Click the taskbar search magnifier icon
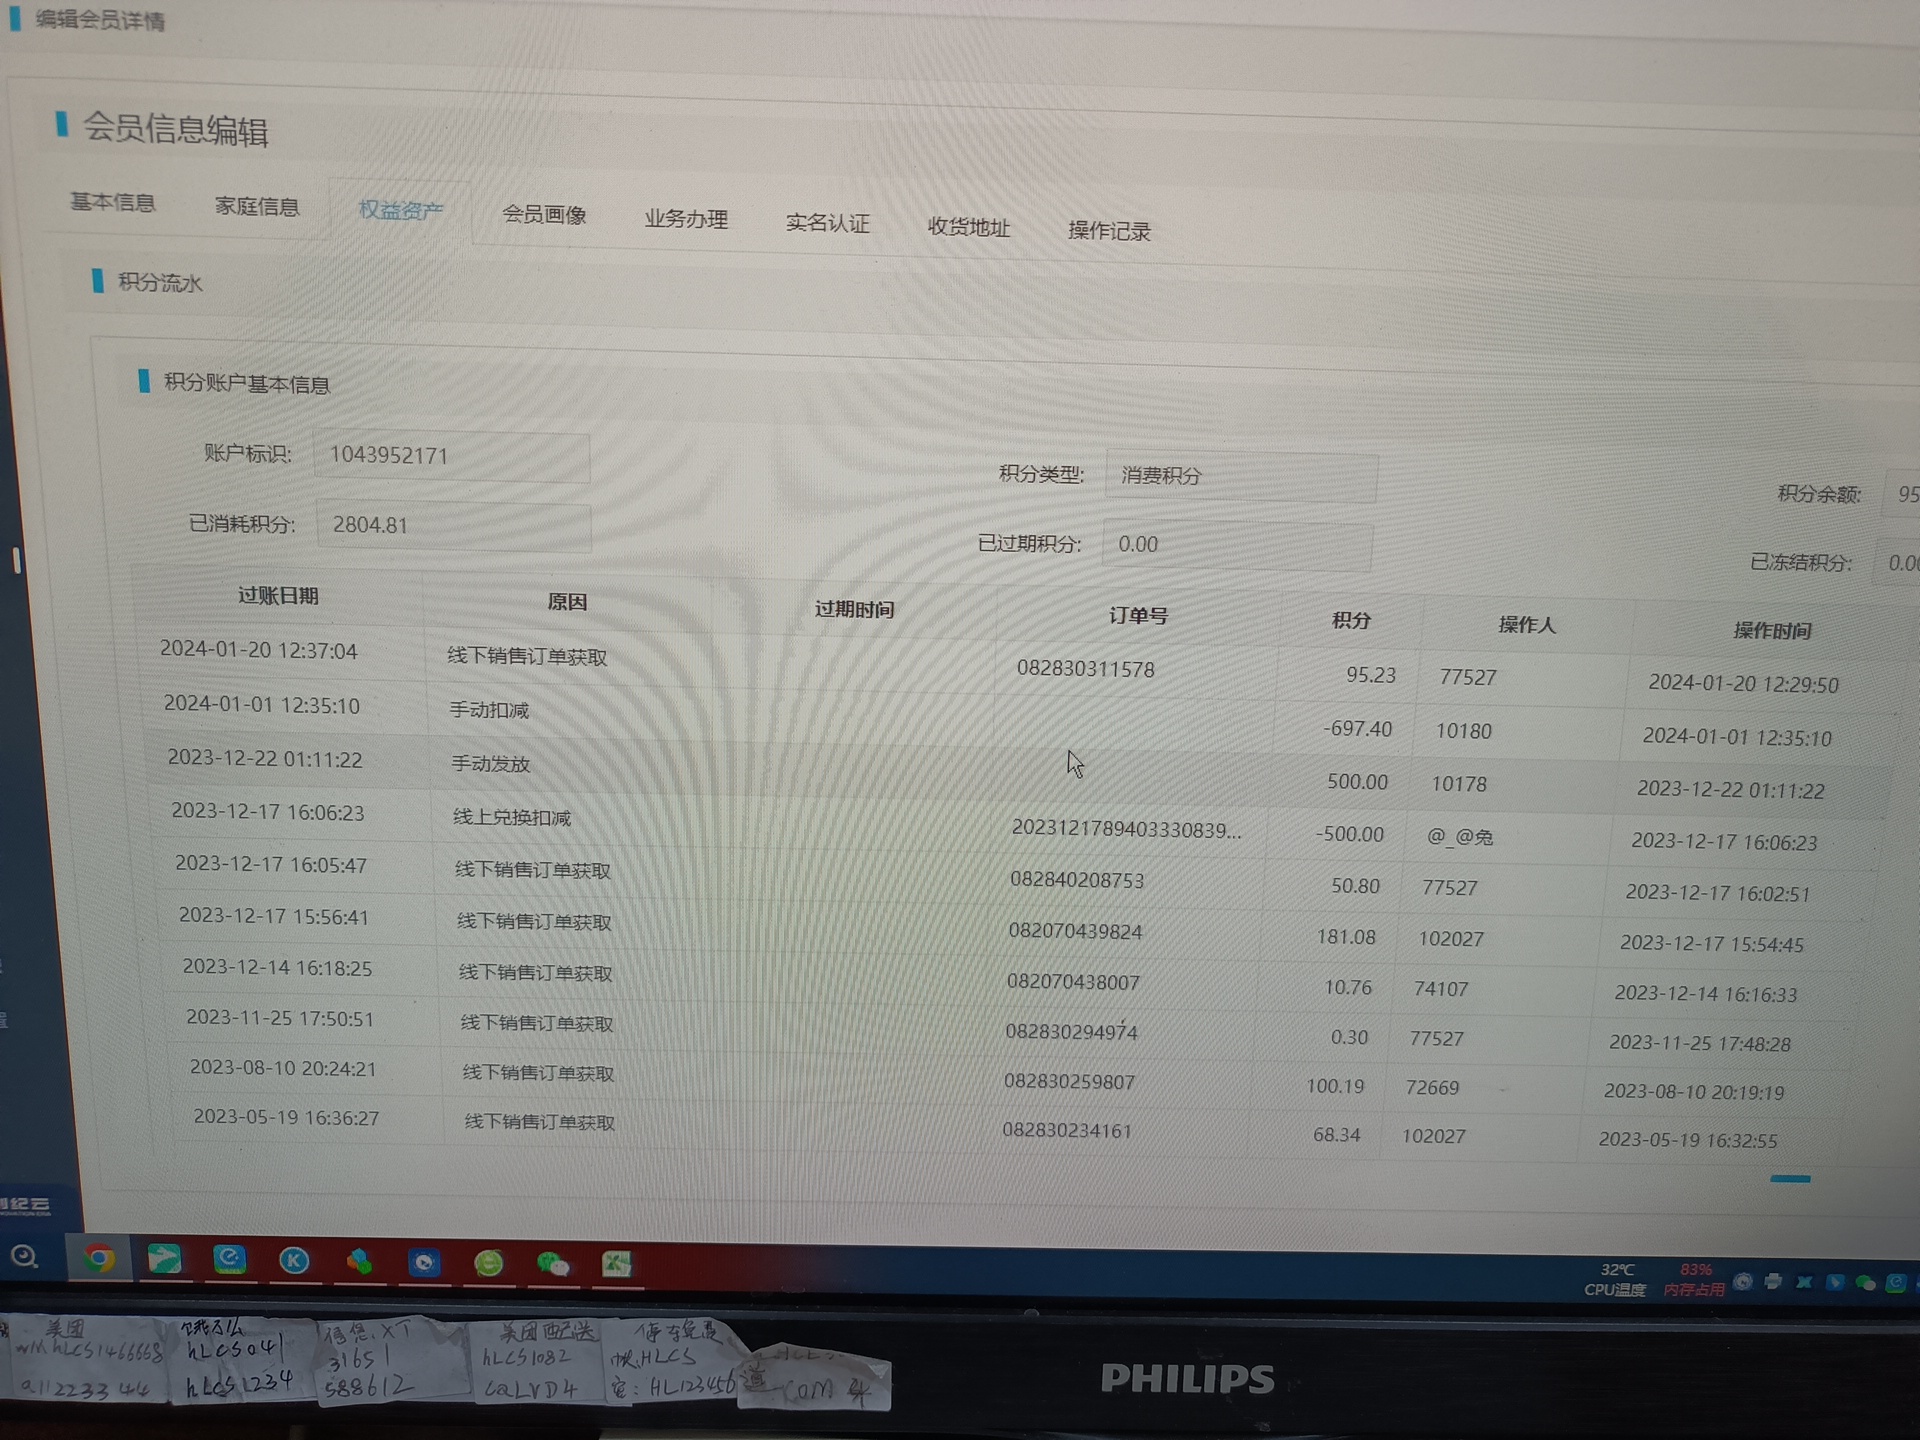Image resolution: width=1920 pixels, height=1440 pixels. [x=24, y=1256]
